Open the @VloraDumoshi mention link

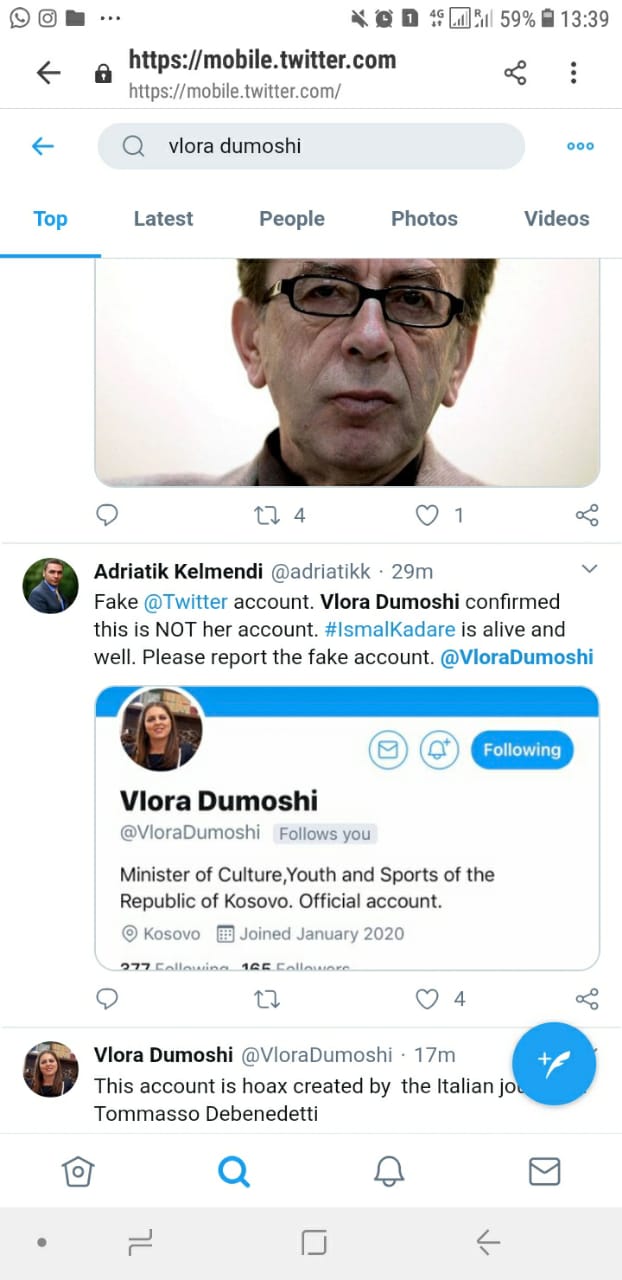pyautogui.click(x=516, y=657)
